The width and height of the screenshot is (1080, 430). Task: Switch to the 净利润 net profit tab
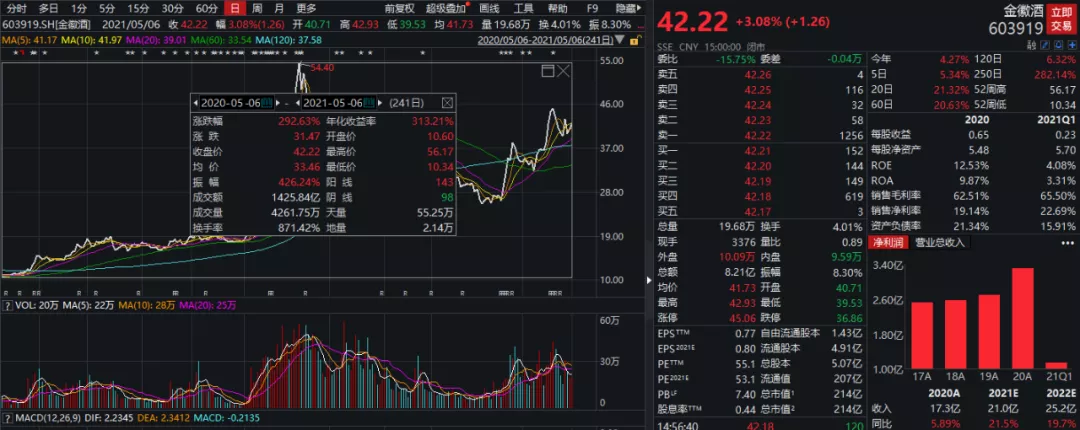click(889, 243)
